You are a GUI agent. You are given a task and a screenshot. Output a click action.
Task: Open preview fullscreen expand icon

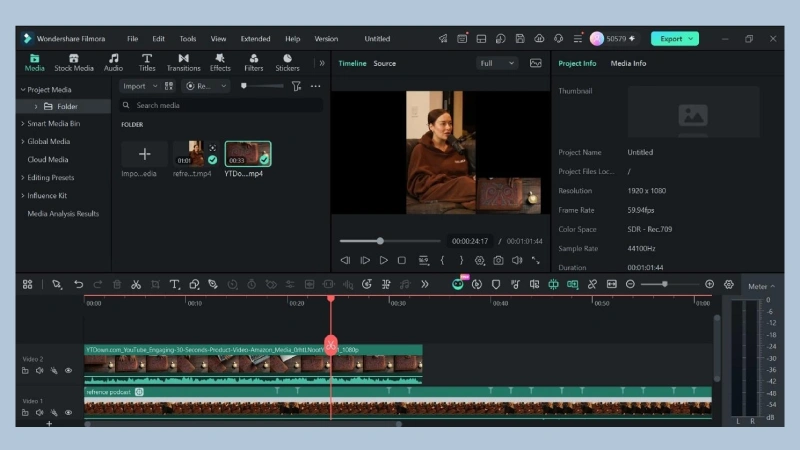(x=536, y=260)
